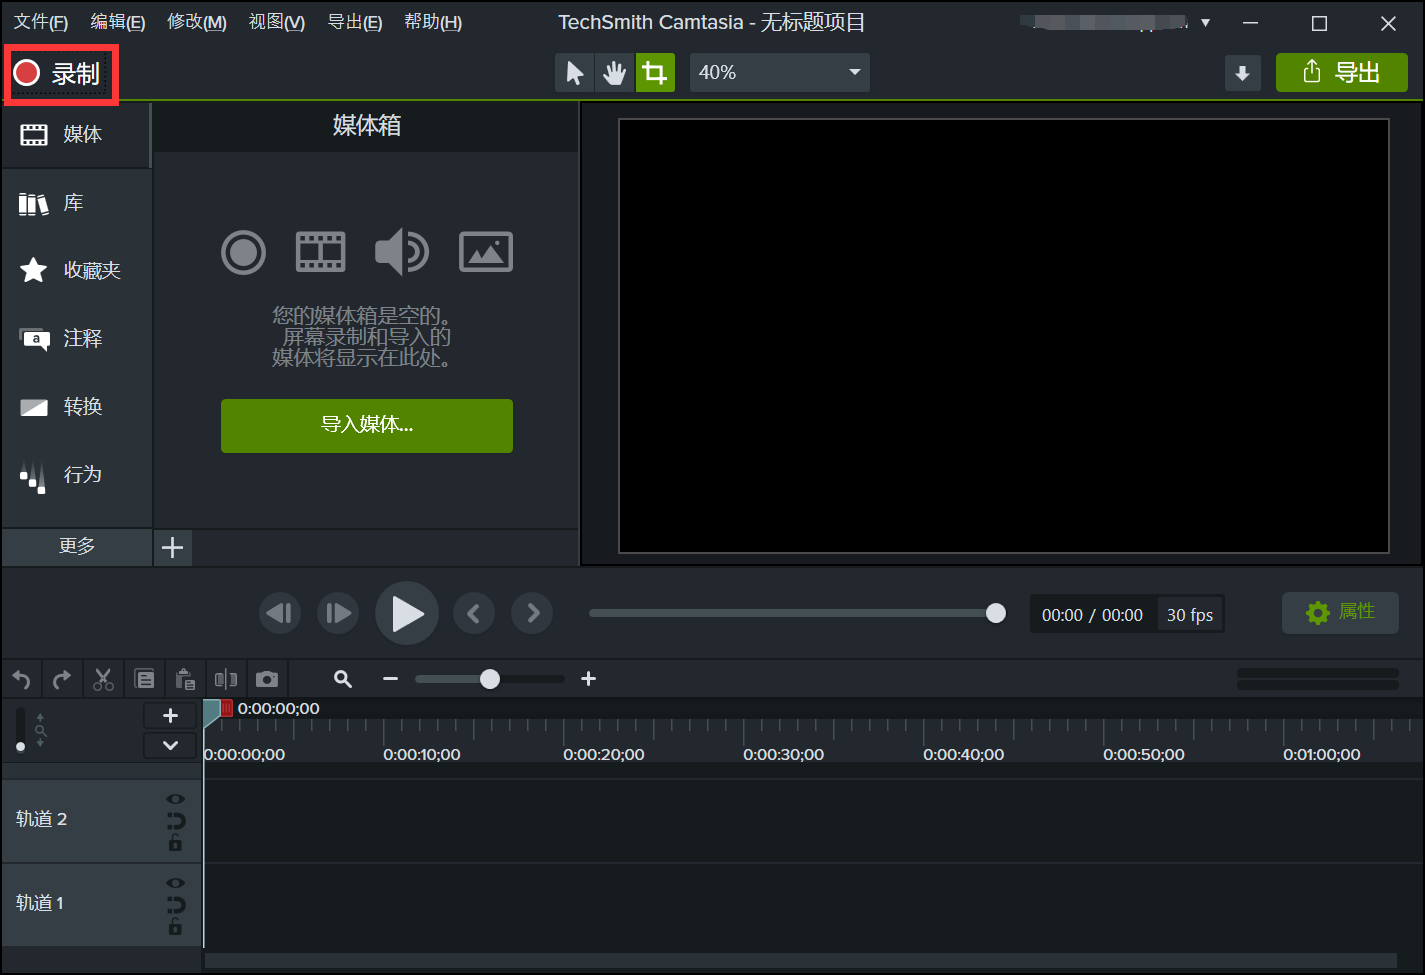Screen dimensions: 1425x975
Task: Click the timeline zoom in plus button
Action: [x=588, y=679]
